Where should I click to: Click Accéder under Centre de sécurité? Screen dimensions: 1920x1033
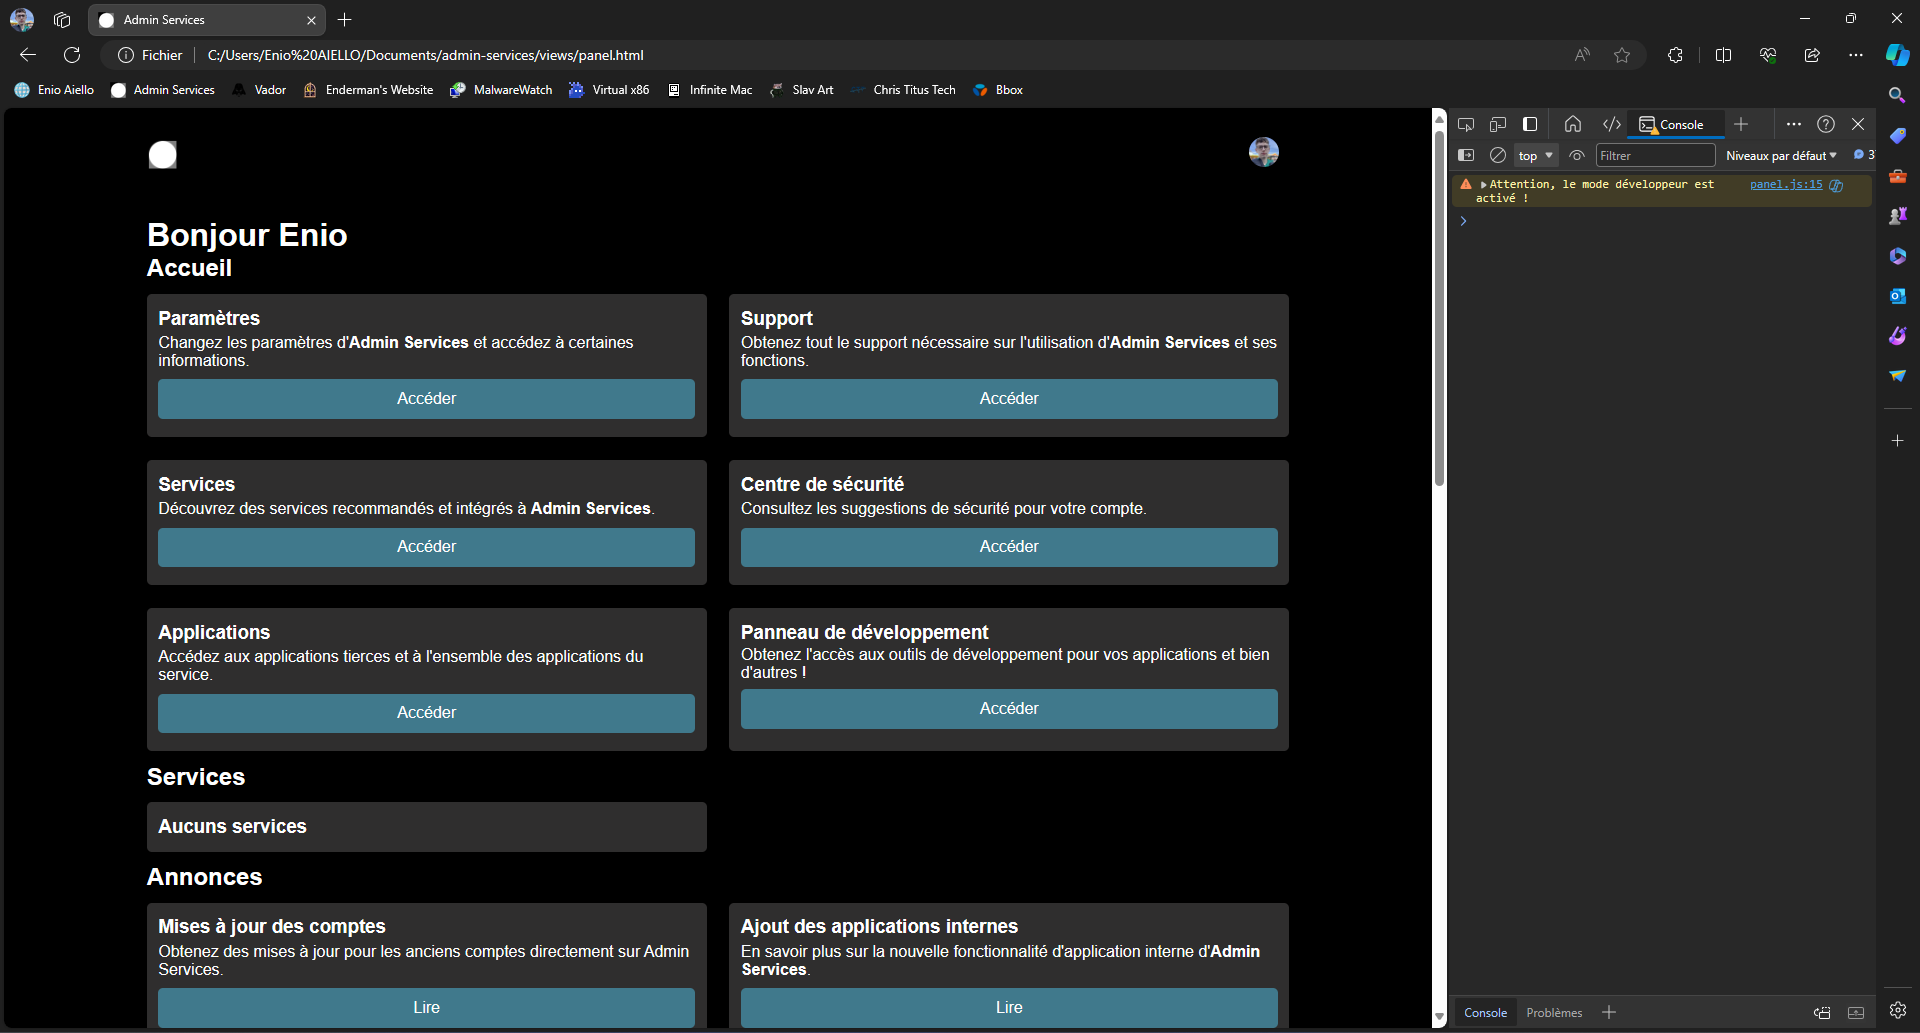(x=1009, y=546)
